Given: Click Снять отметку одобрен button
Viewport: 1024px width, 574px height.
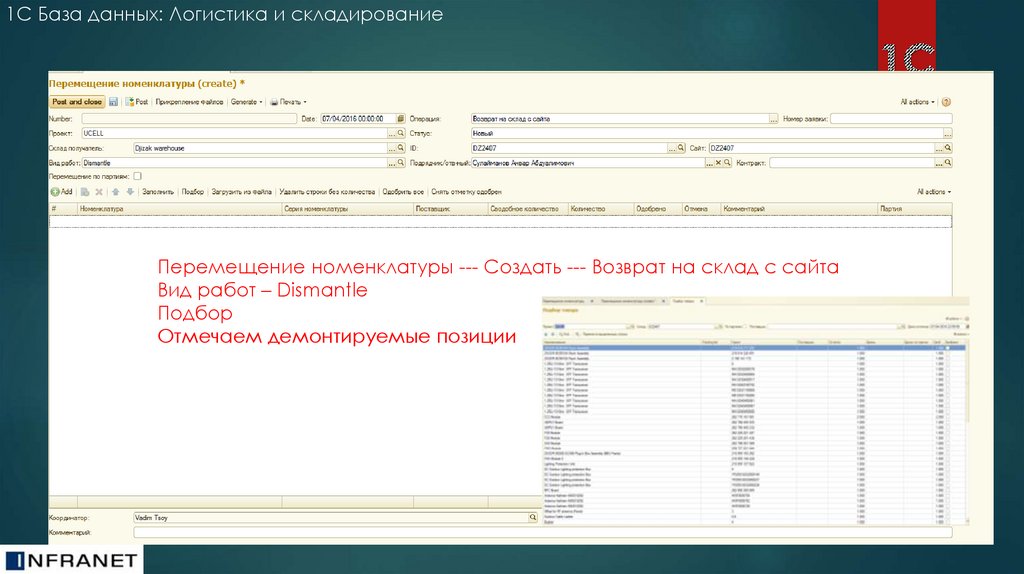Looking at the screenshot, I should pos(466,192).
